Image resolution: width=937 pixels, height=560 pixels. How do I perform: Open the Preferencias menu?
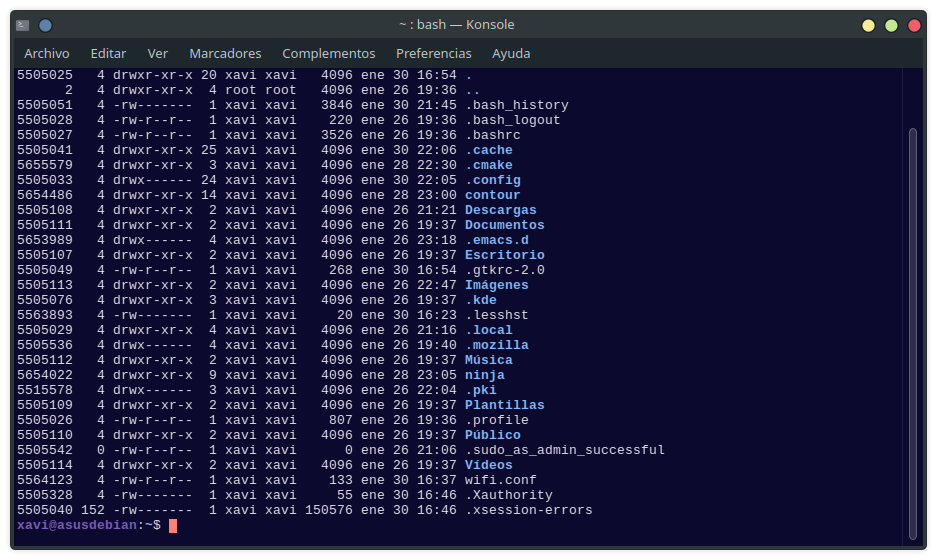[434, 53]
